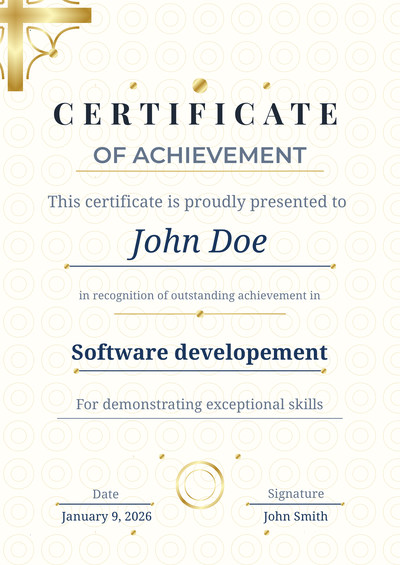Screen dimensions: 400x565
Task: Click 'For demonstrating exceptional skills' line
Action: [x=200, y=404]
